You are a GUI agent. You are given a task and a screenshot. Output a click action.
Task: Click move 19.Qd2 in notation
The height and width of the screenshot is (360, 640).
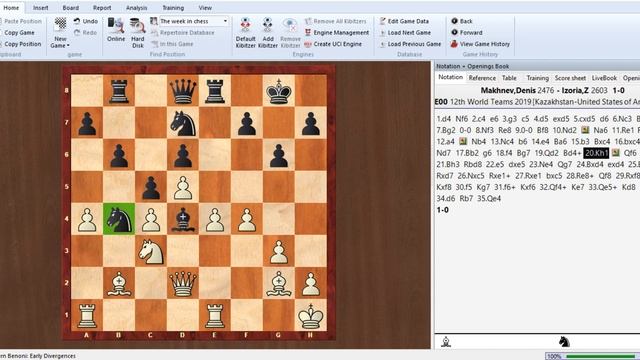coord(547,153)
